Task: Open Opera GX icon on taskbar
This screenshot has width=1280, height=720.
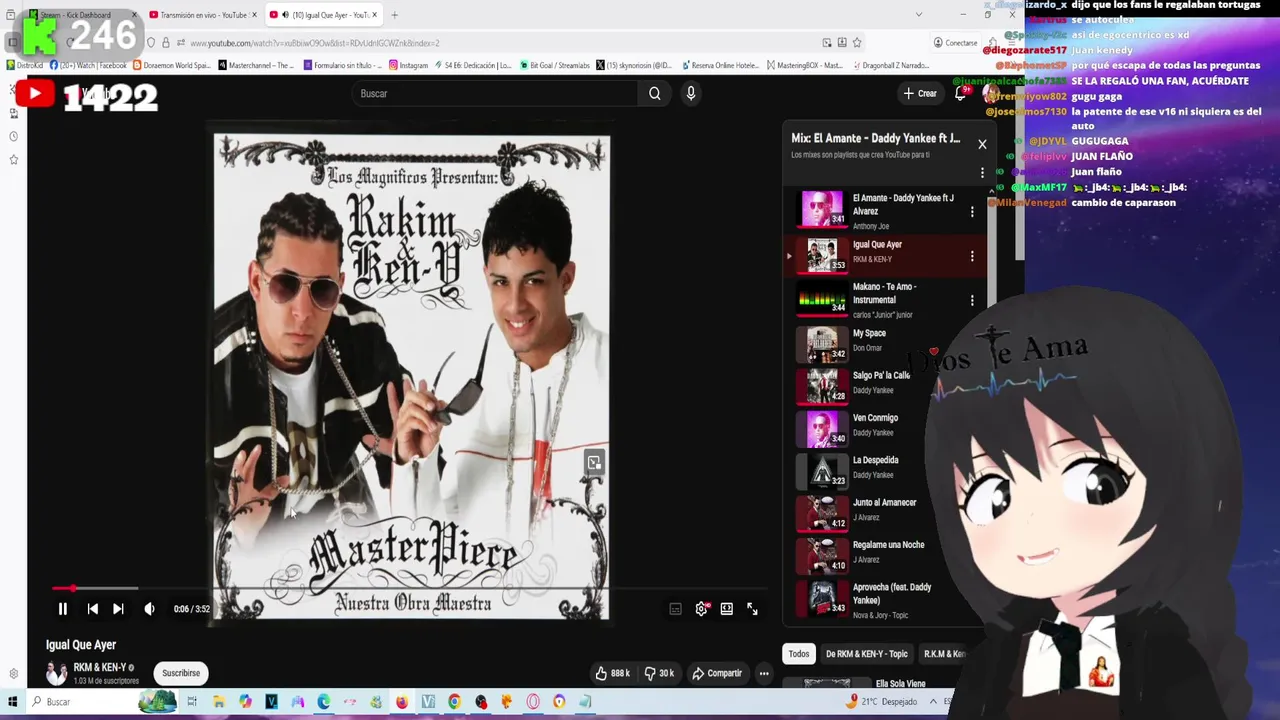Action: (x=533, y=702)
